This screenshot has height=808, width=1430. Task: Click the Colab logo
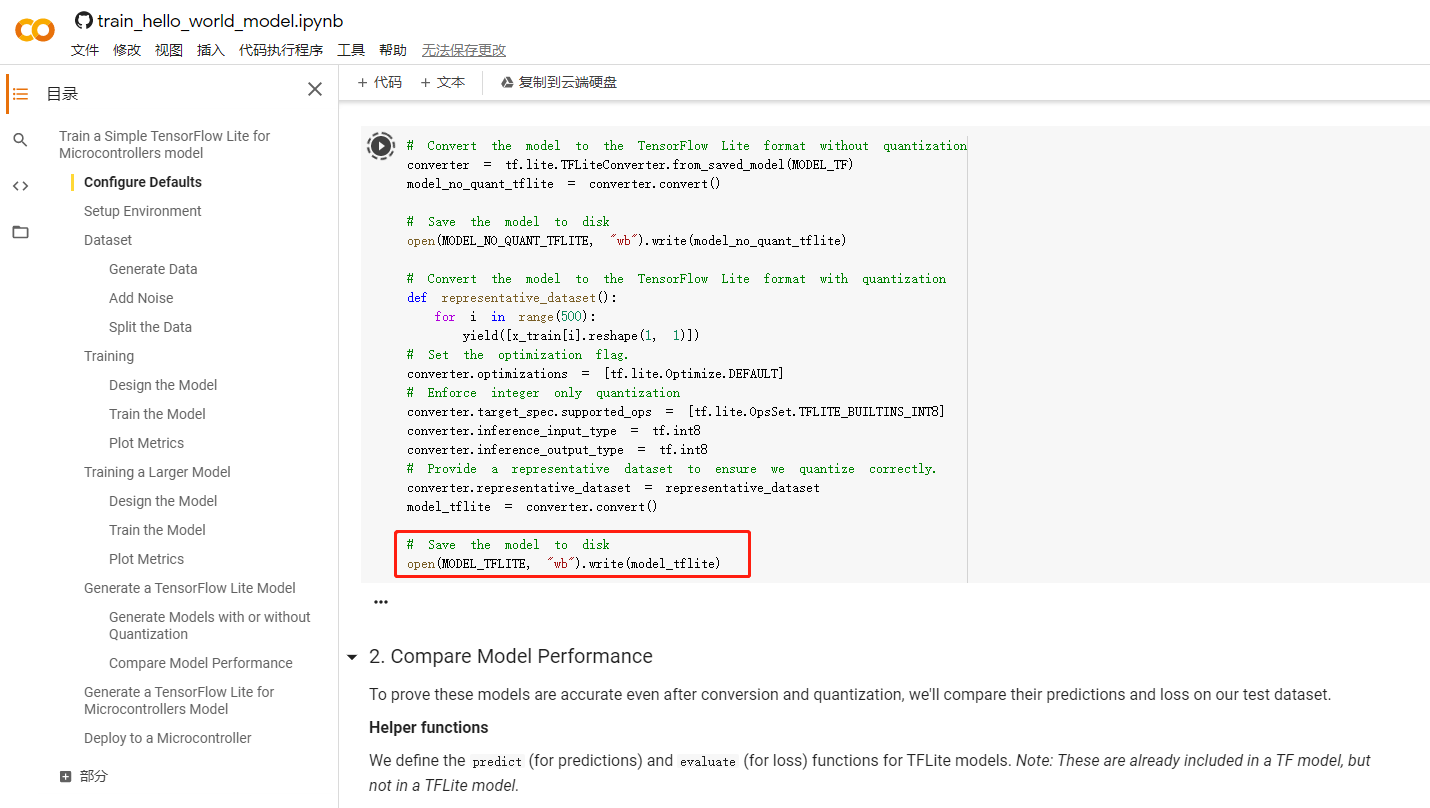(35, 30)
